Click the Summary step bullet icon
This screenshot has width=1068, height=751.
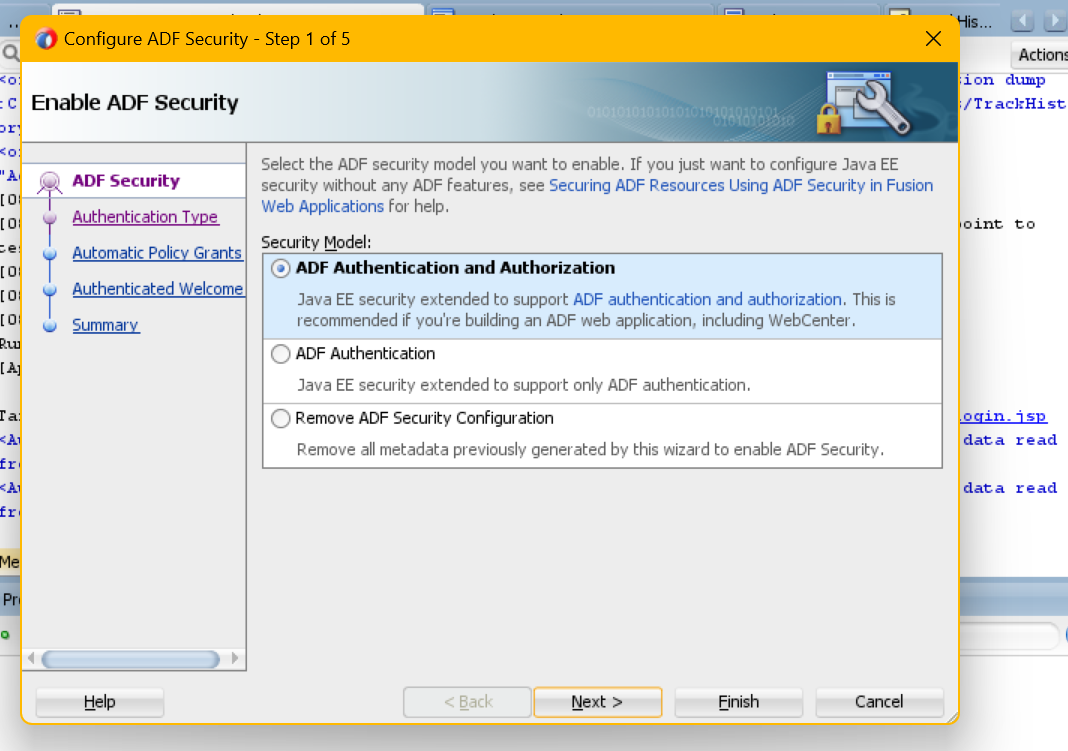(50, 326)
